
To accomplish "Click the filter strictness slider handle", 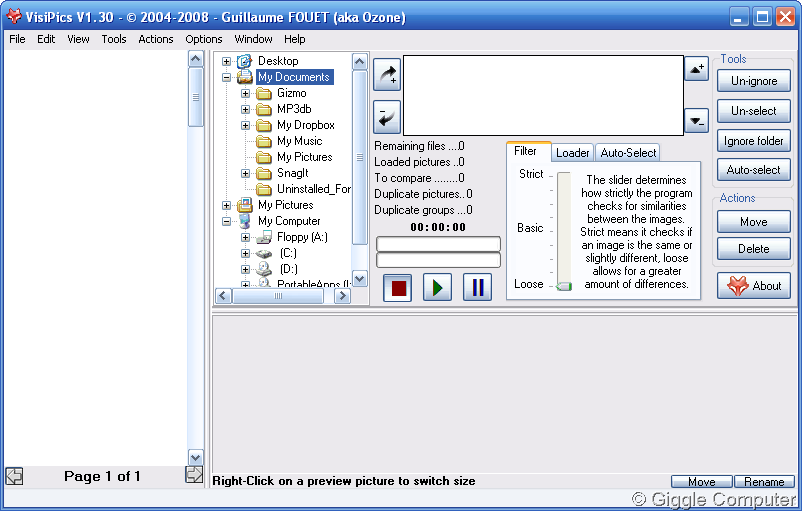I will (564, 286).
